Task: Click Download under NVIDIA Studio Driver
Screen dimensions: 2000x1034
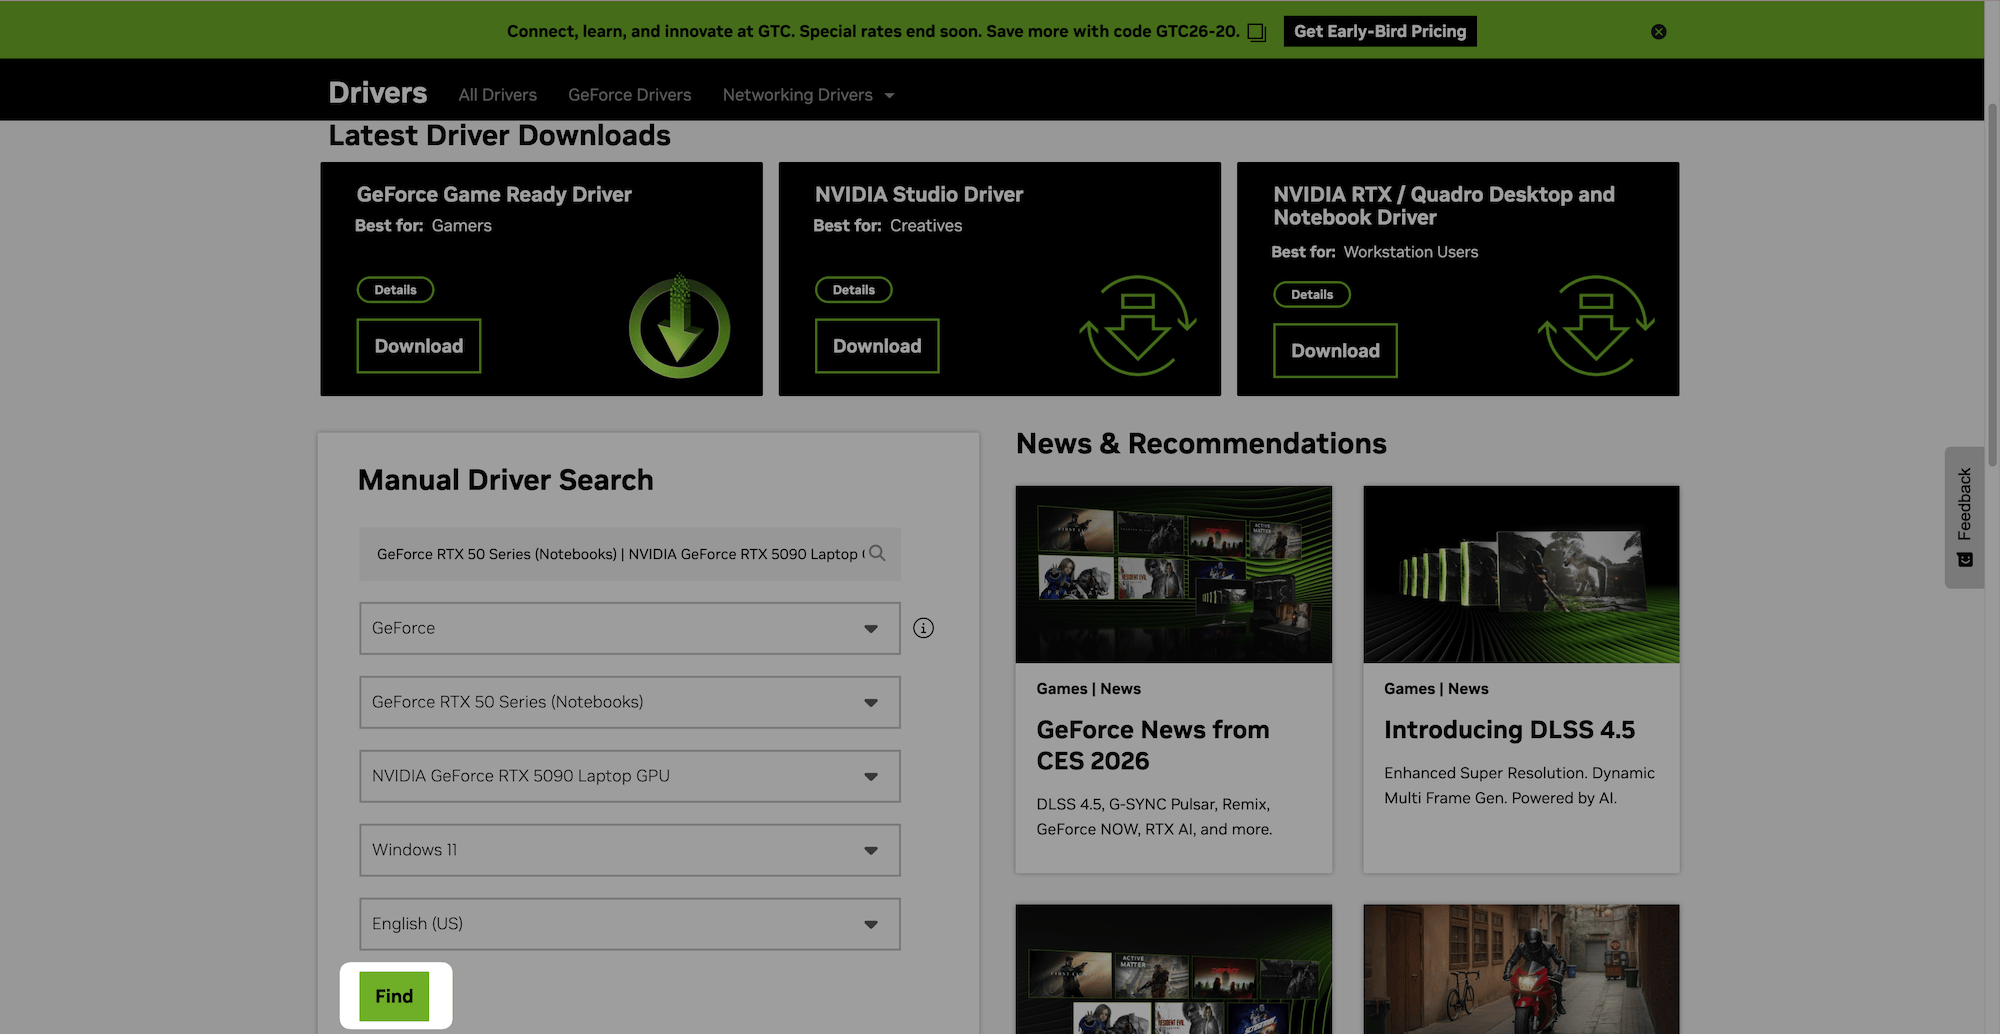Action: pyautogui.click(x=876, y=345)
